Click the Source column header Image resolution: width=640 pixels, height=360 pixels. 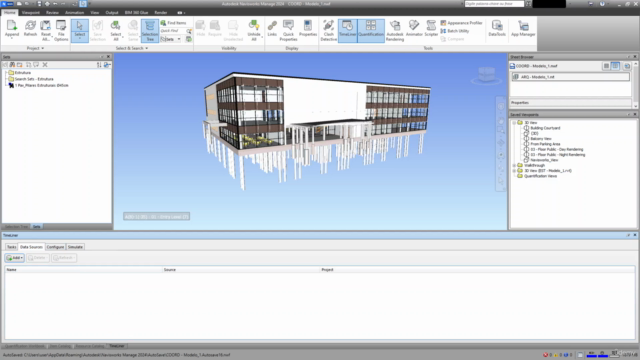coord(241,270)
